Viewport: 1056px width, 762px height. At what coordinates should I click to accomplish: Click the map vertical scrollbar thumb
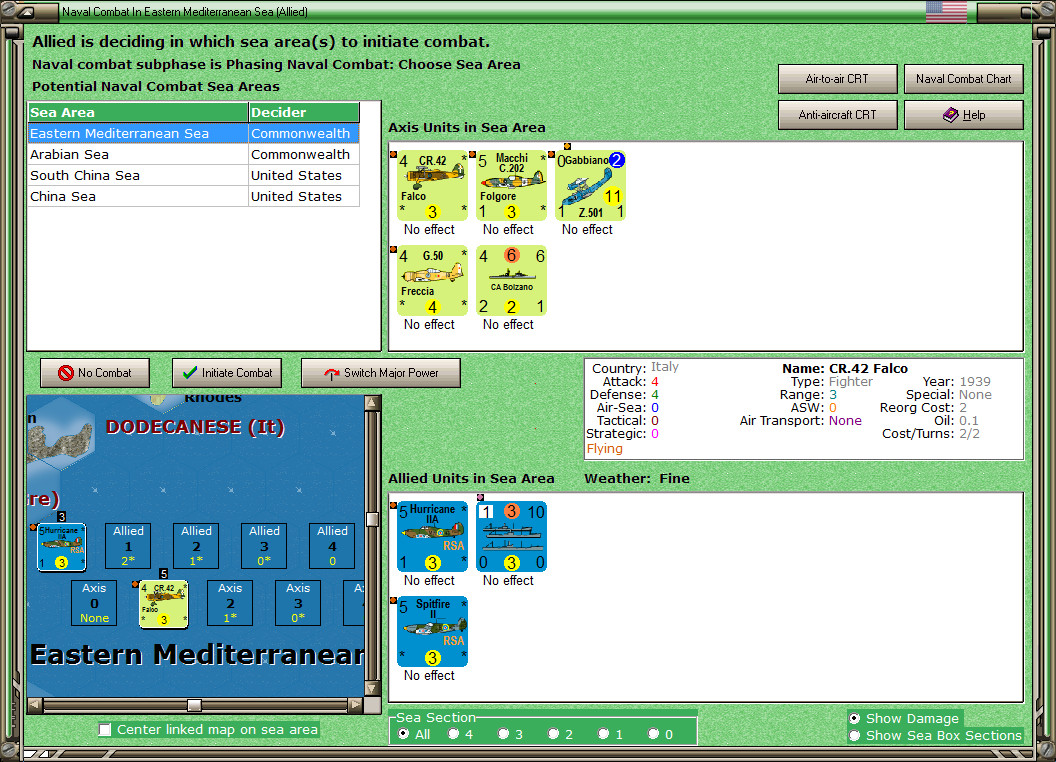tap(372, 519)
